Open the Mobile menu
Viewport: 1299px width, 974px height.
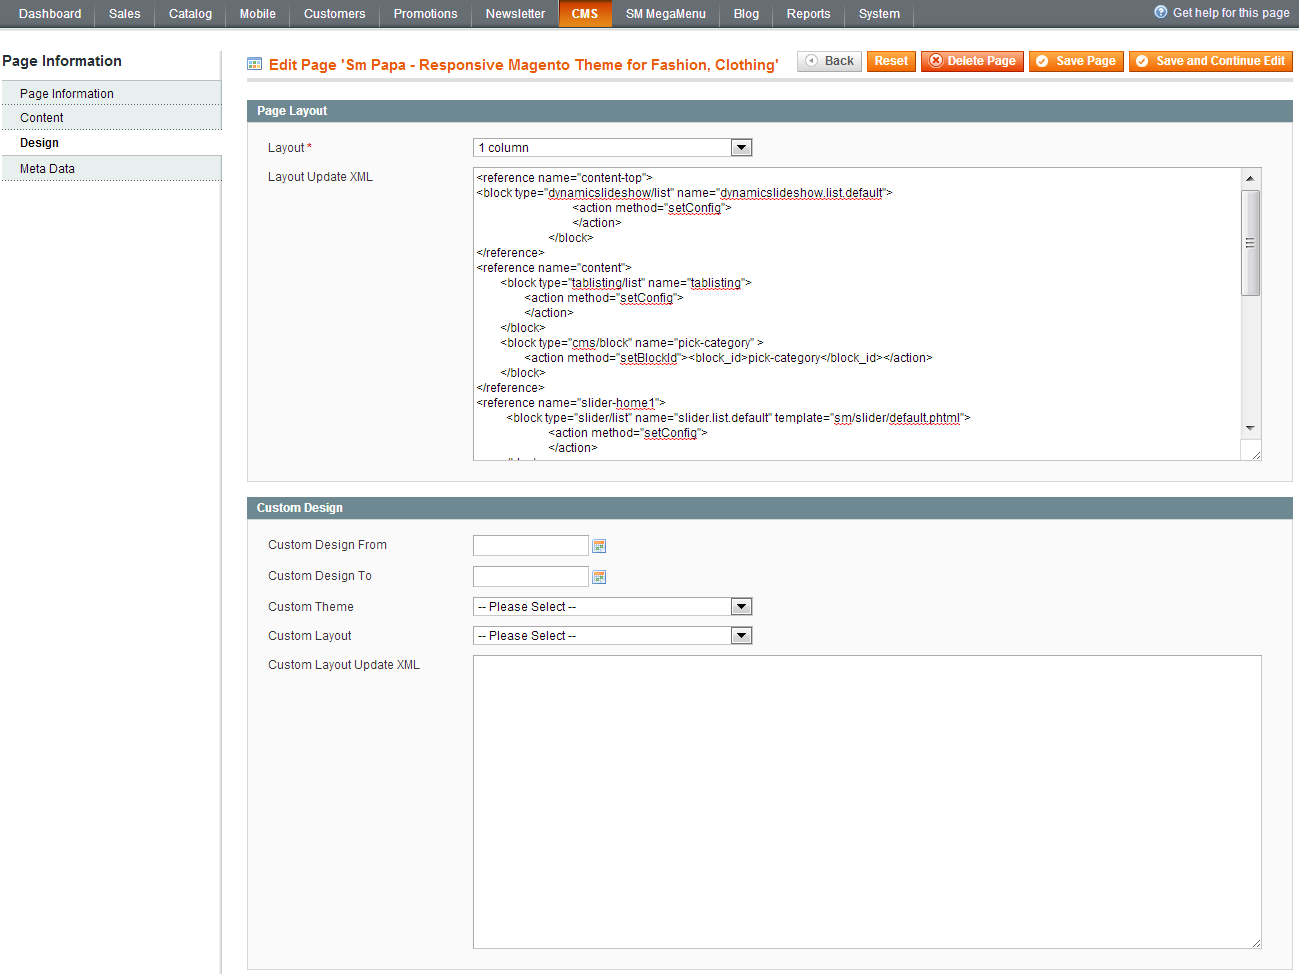[x=258, y=14]
